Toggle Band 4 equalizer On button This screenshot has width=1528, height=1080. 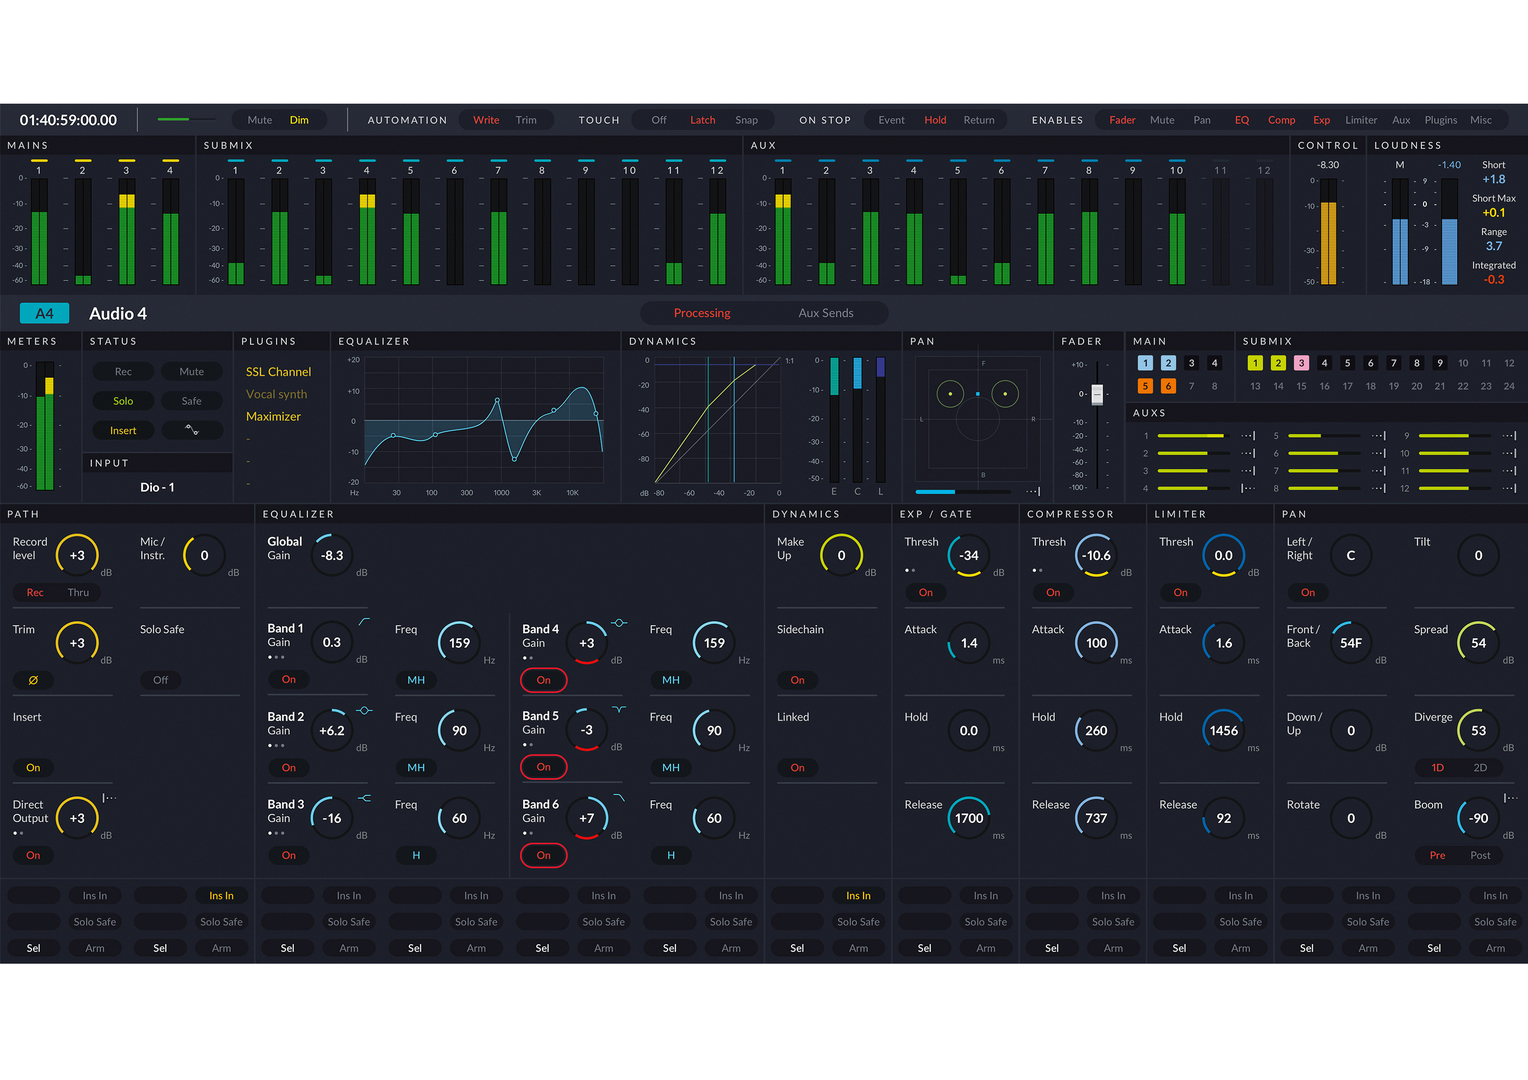(543, 680)
